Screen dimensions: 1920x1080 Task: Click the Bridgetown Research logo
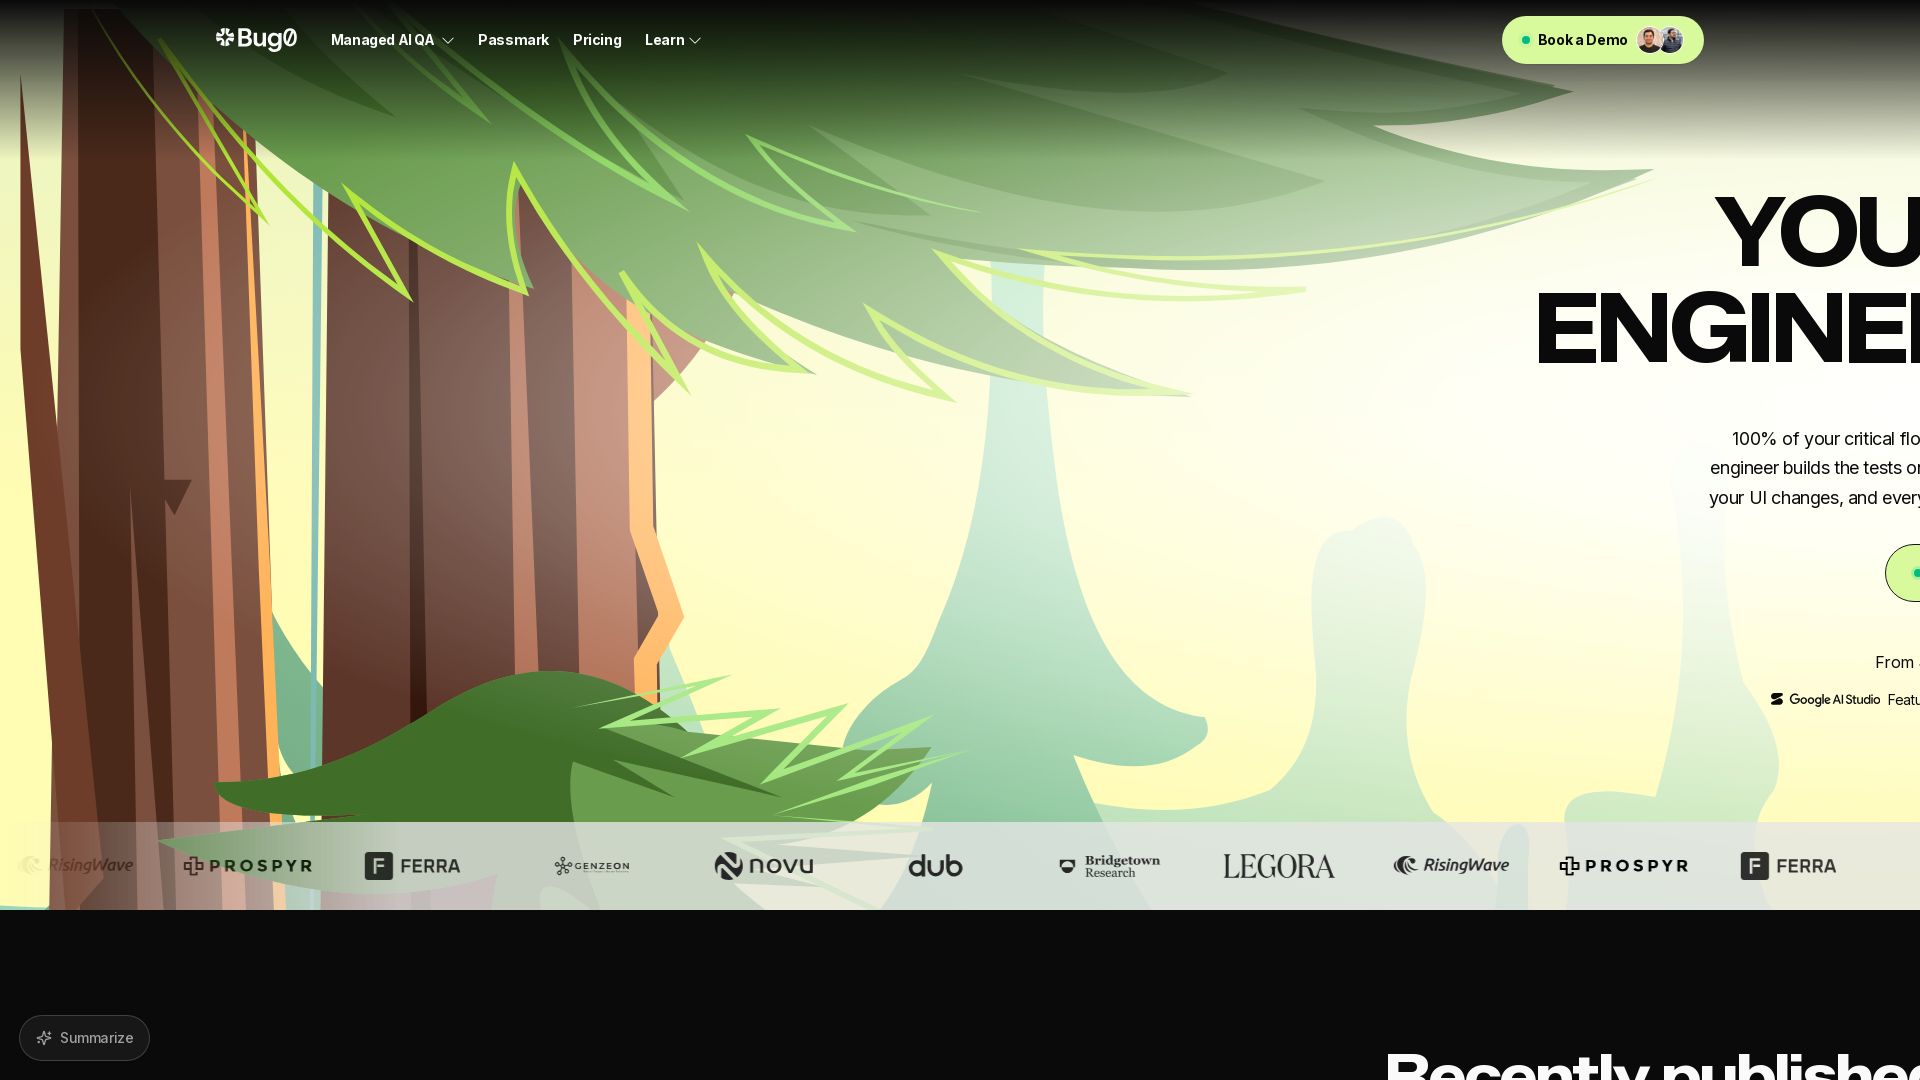[1110, 866]
